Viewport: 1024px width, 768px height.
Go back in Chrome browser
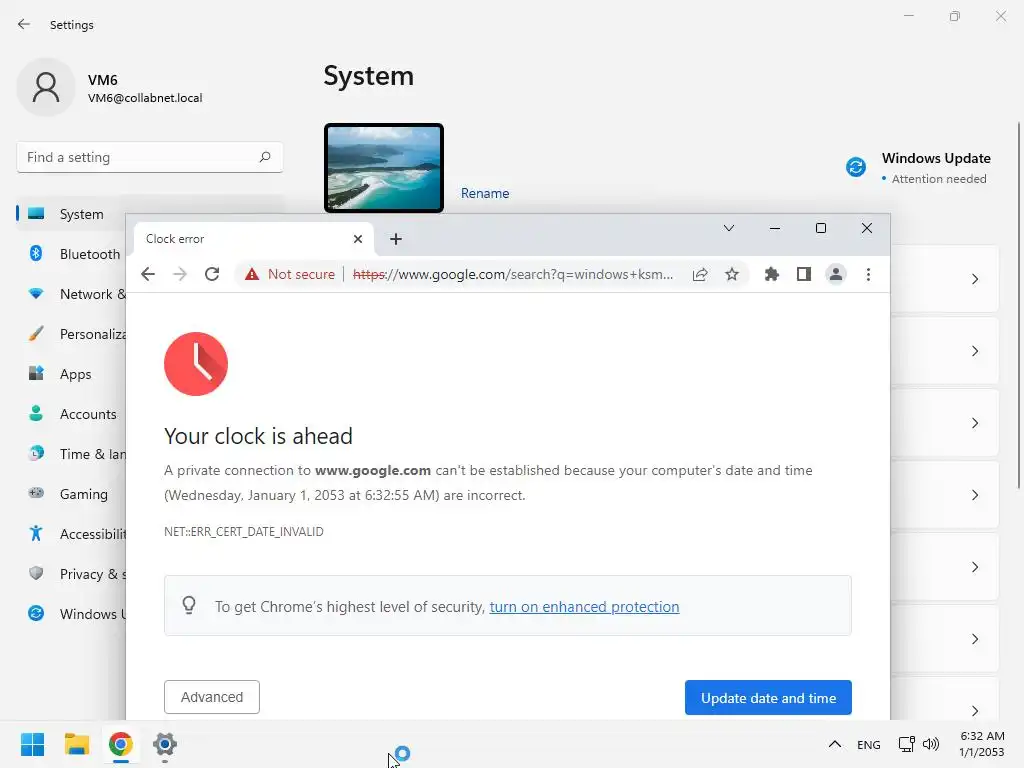tap(148, 274)
